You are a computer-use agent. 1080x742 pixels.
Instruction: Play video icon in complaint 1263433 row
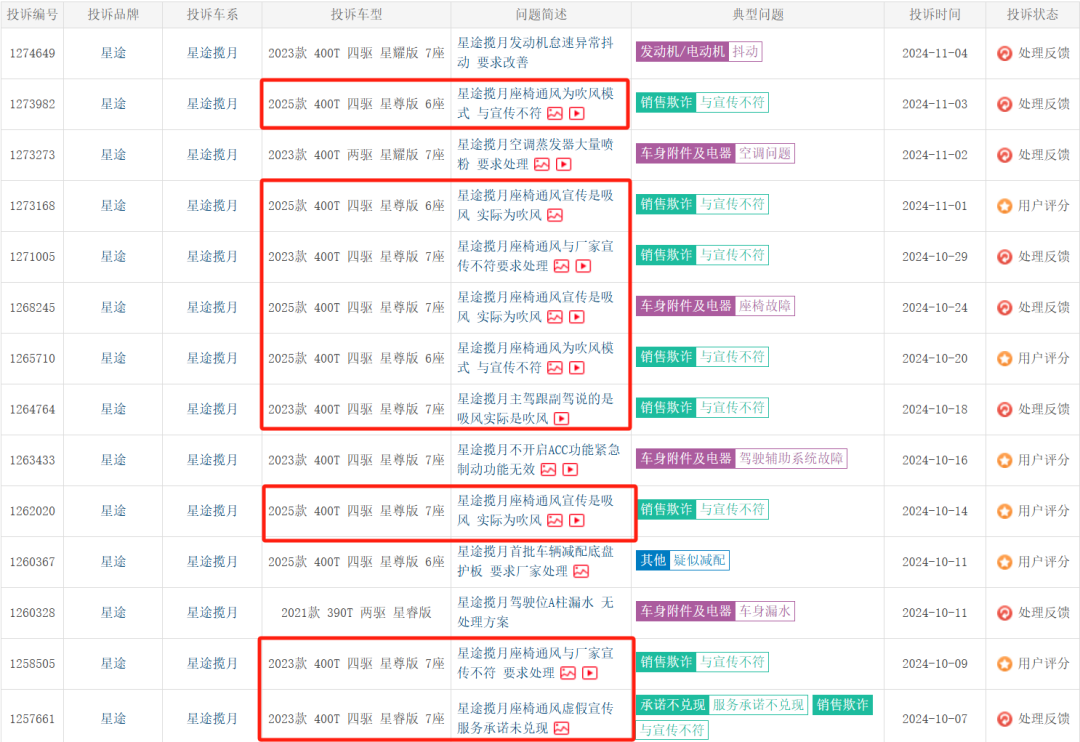click(x=570, y=470)
